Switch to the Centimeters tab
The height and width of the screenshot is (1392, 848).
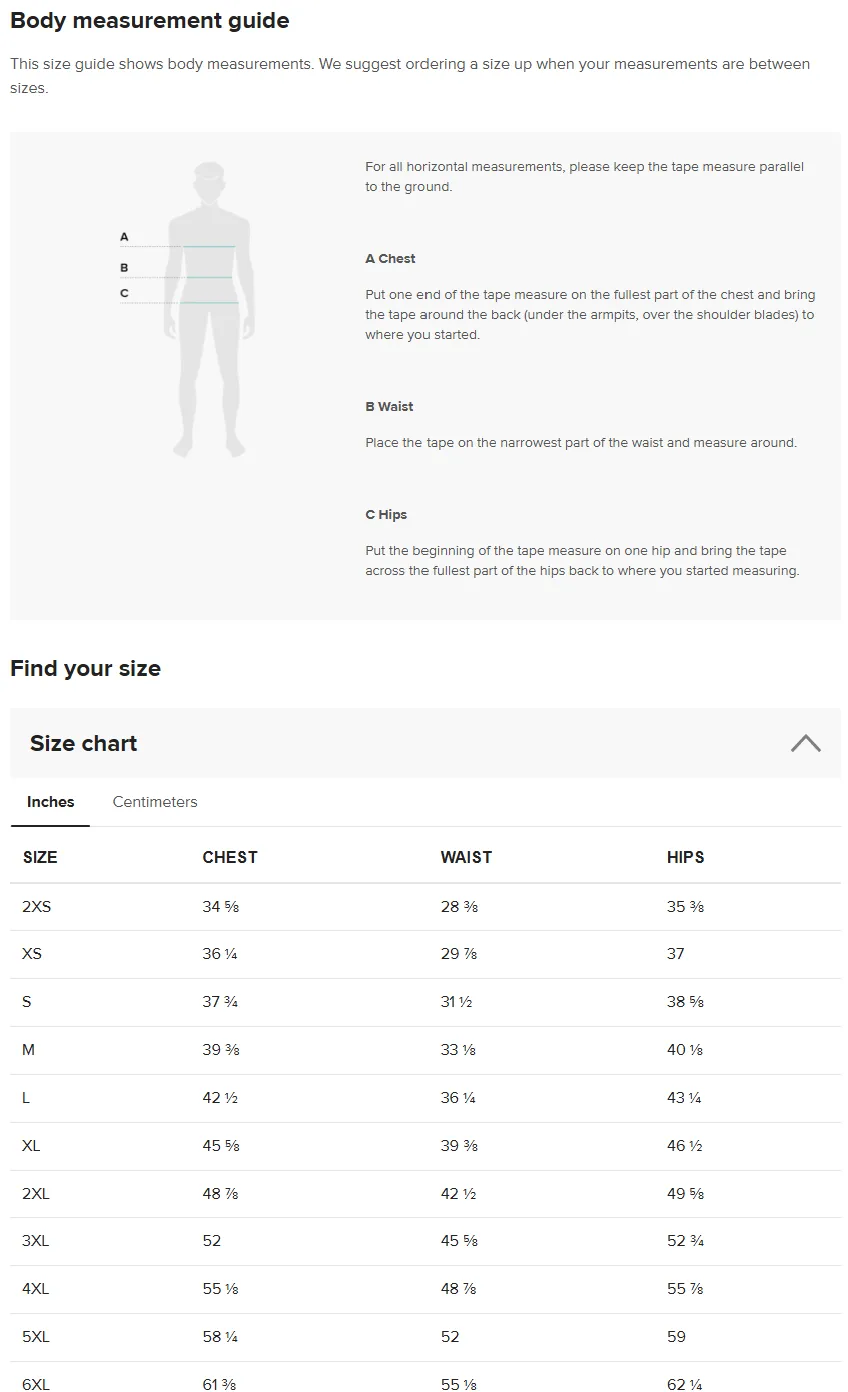[155, 802]
